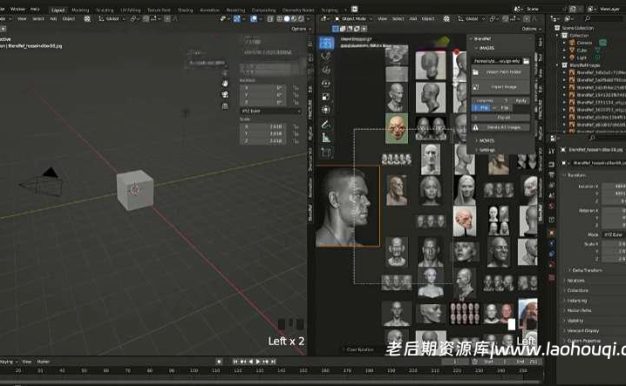Image resolution: width=626 pixels, height=386 pixels.
Task: Click the Apply button next to Columns
Action: coord(521,101)
